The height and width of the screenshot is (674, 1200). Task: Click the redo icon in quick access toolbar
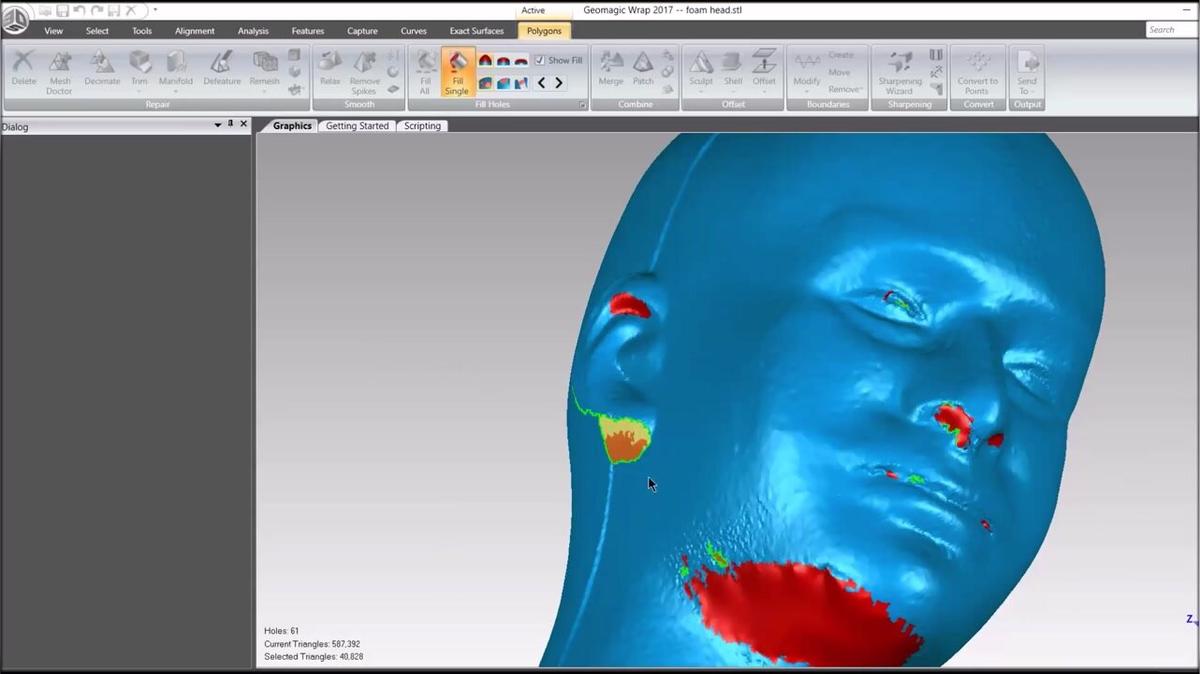pos(96,10)
